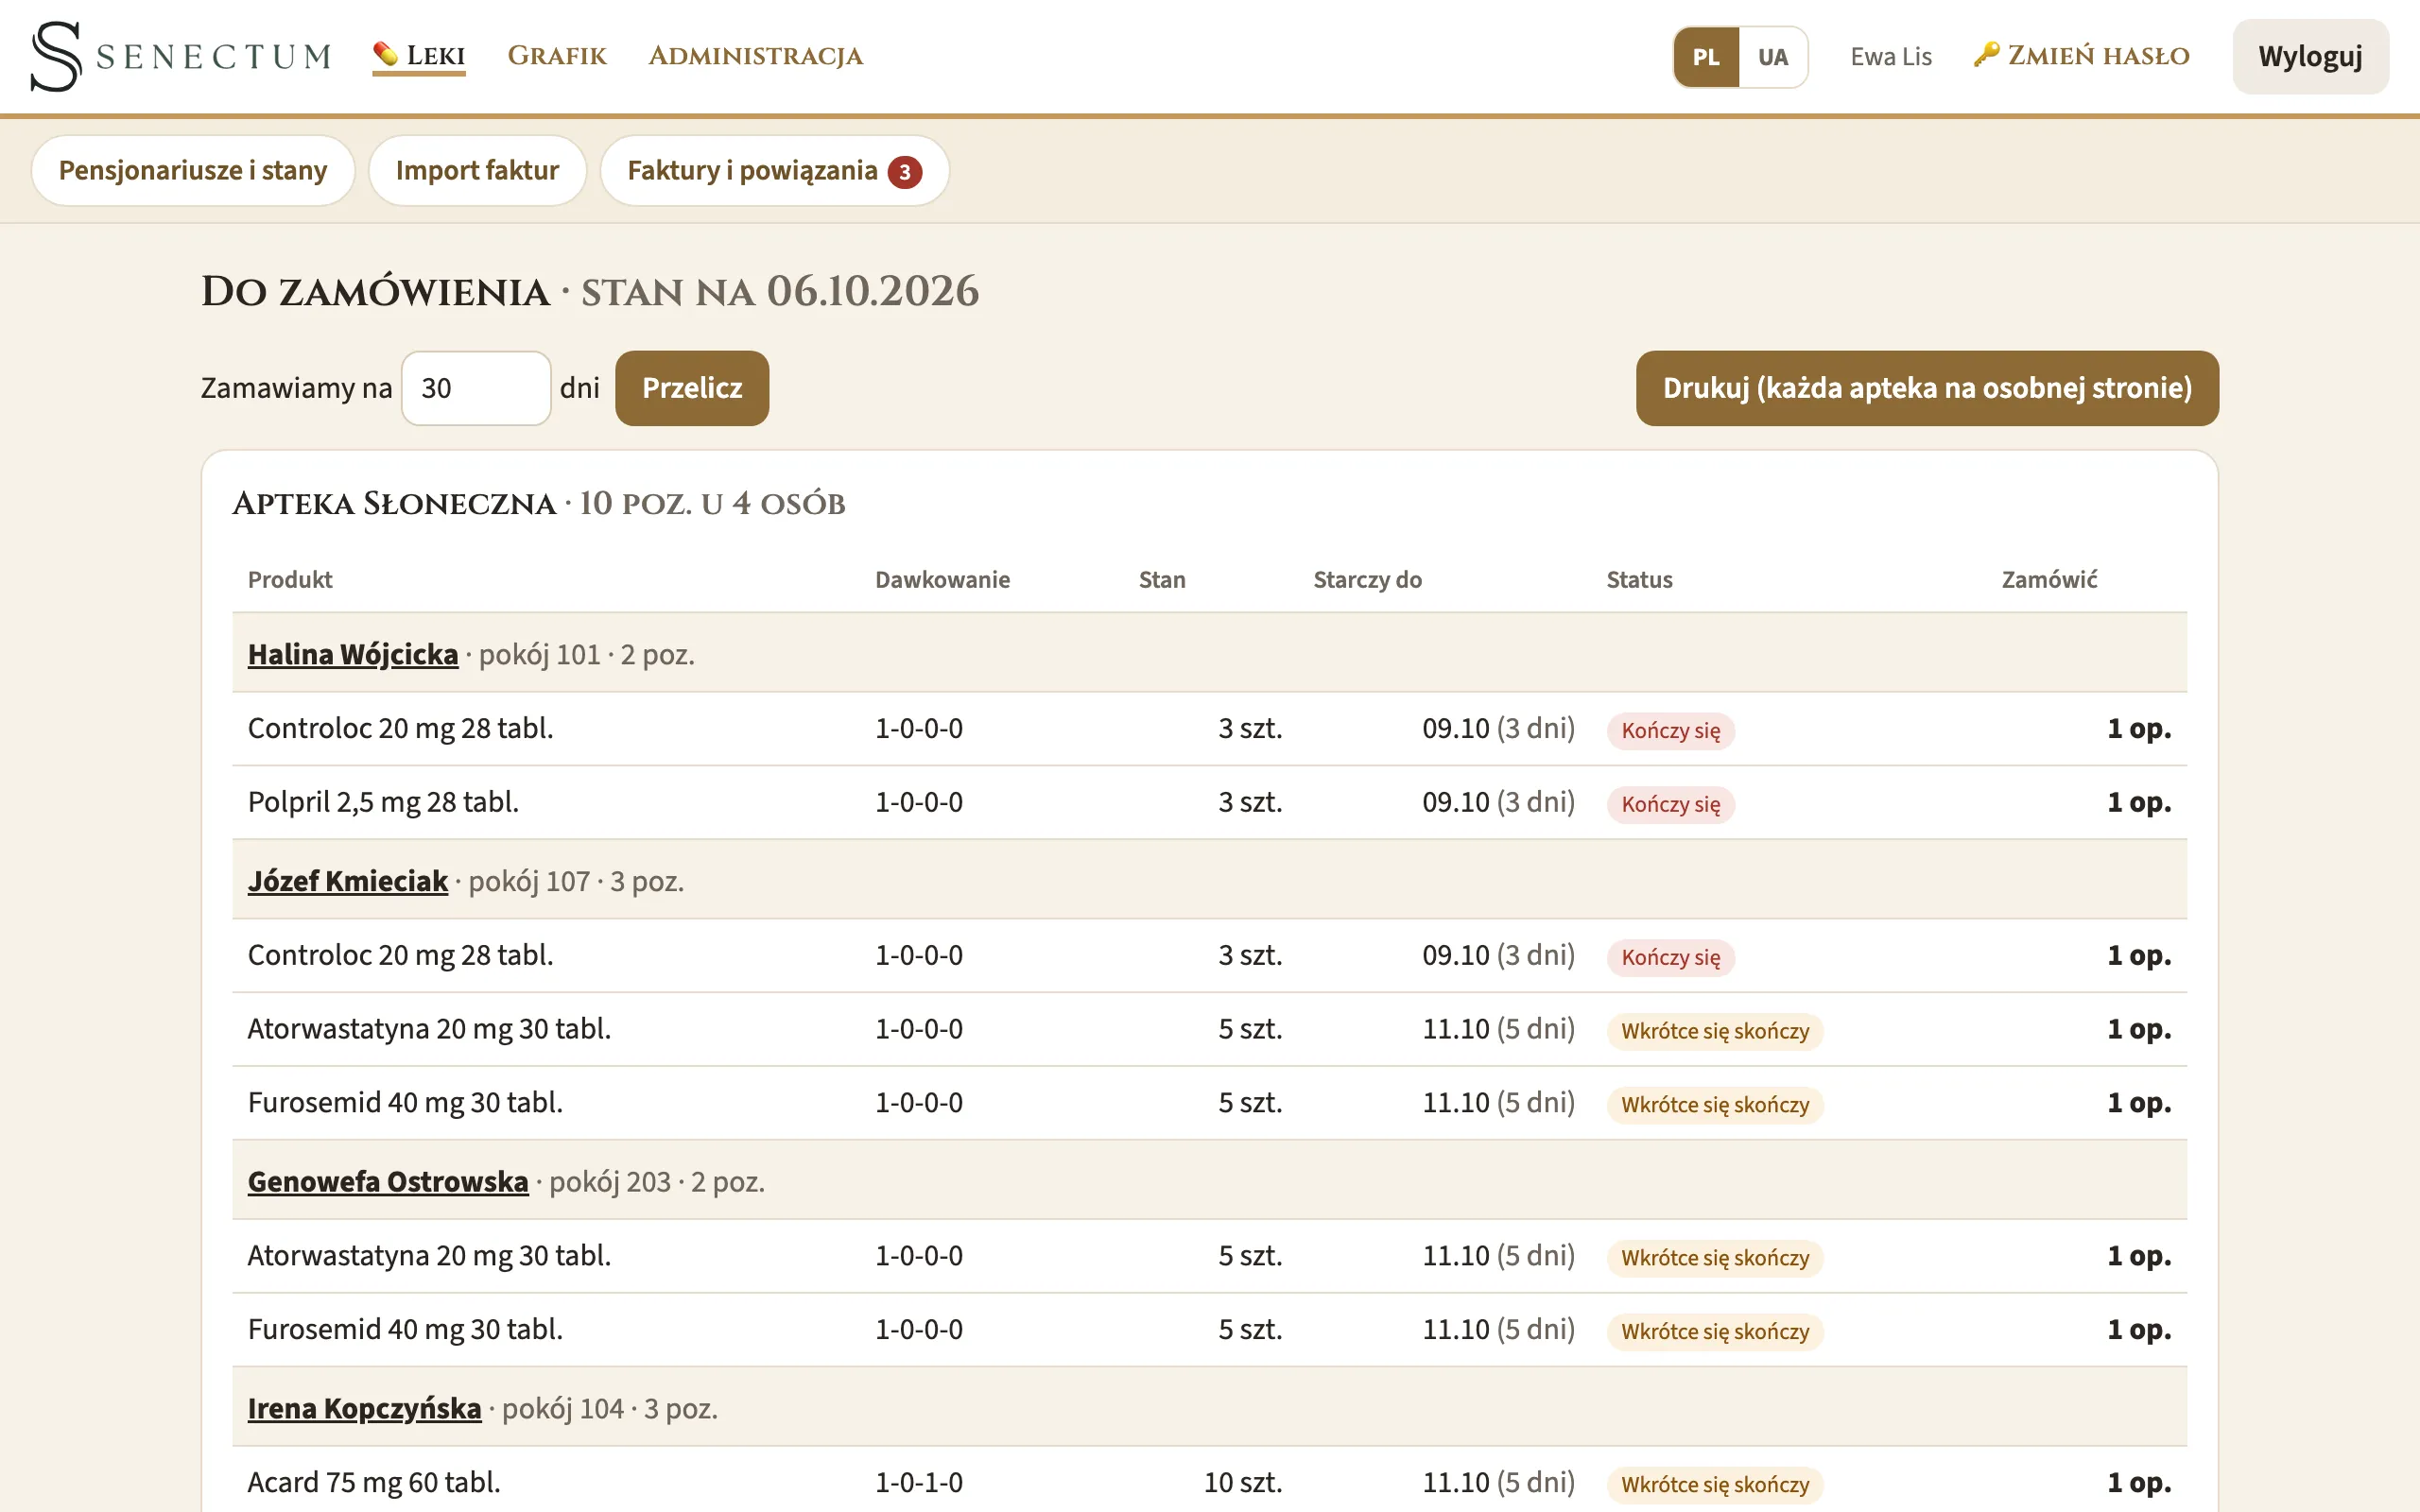Click the 1-0-1-0 dosage for Acard

click(x=919, y=1482)
